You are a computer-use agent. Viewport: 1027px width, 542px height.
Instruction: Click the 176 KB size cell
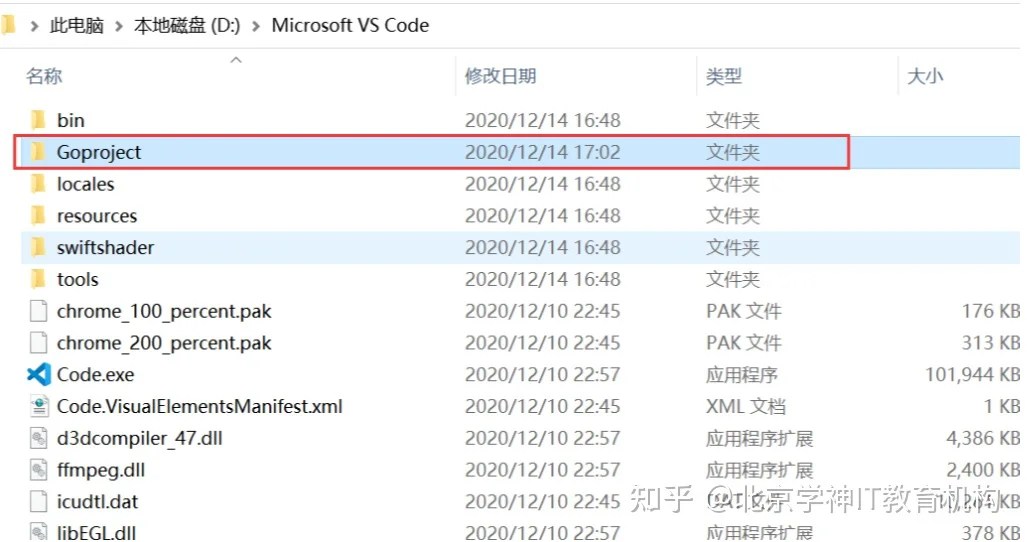click(990, 311)
